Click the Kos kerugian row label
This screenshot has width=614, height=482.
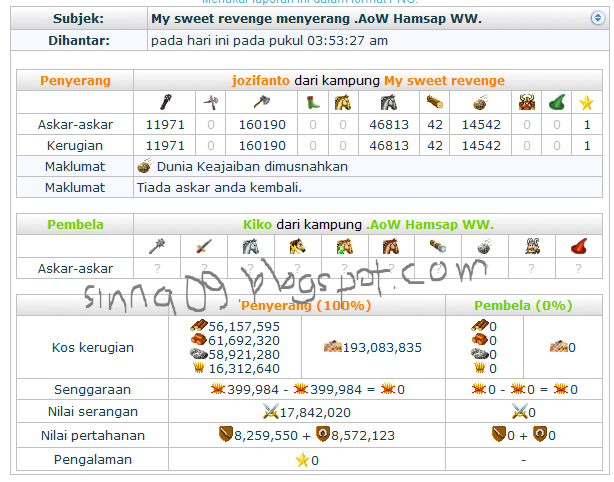pos(93,348)
